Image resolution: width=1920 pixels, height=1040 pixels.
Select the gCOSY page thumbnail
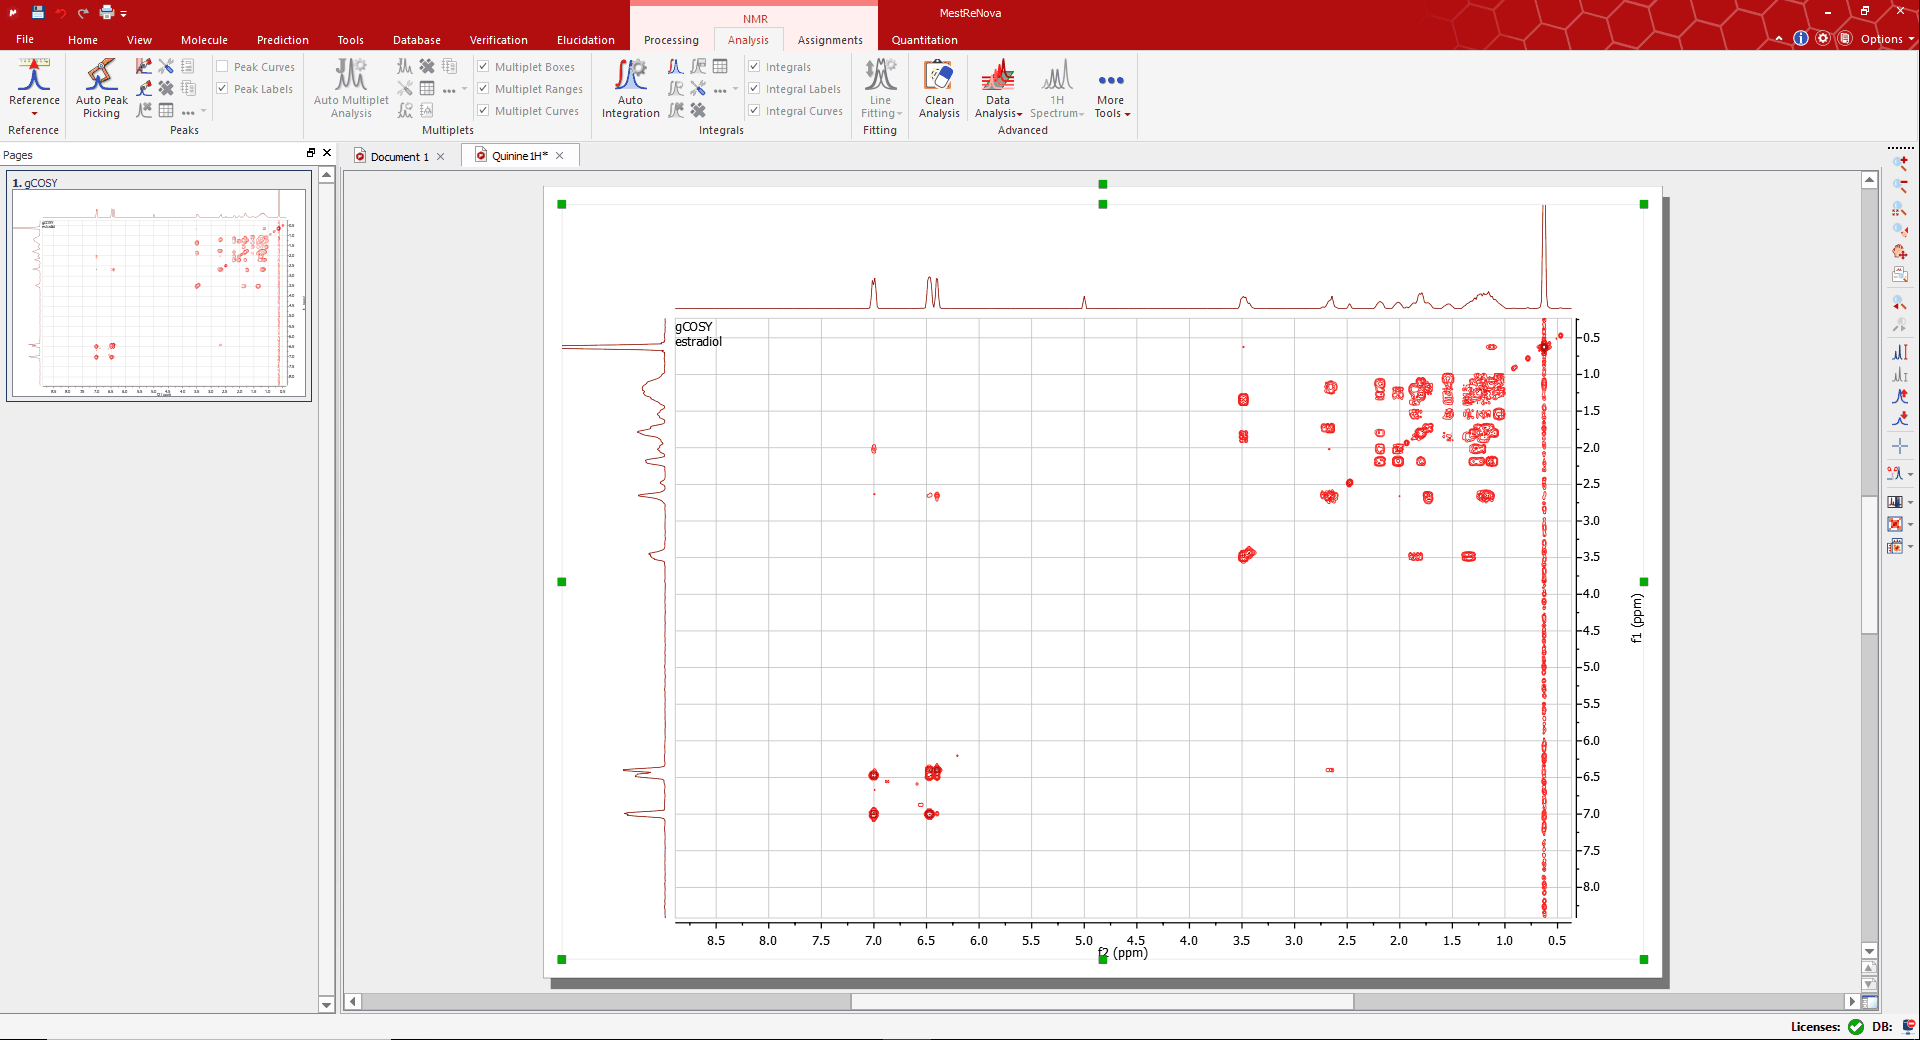[160, 286]
